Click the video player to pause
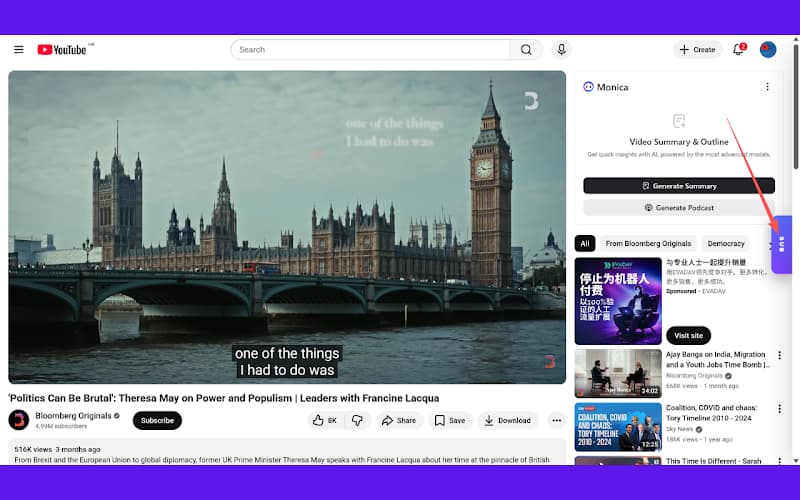Screen dimensions: 800x500 (x=287, y=227)
